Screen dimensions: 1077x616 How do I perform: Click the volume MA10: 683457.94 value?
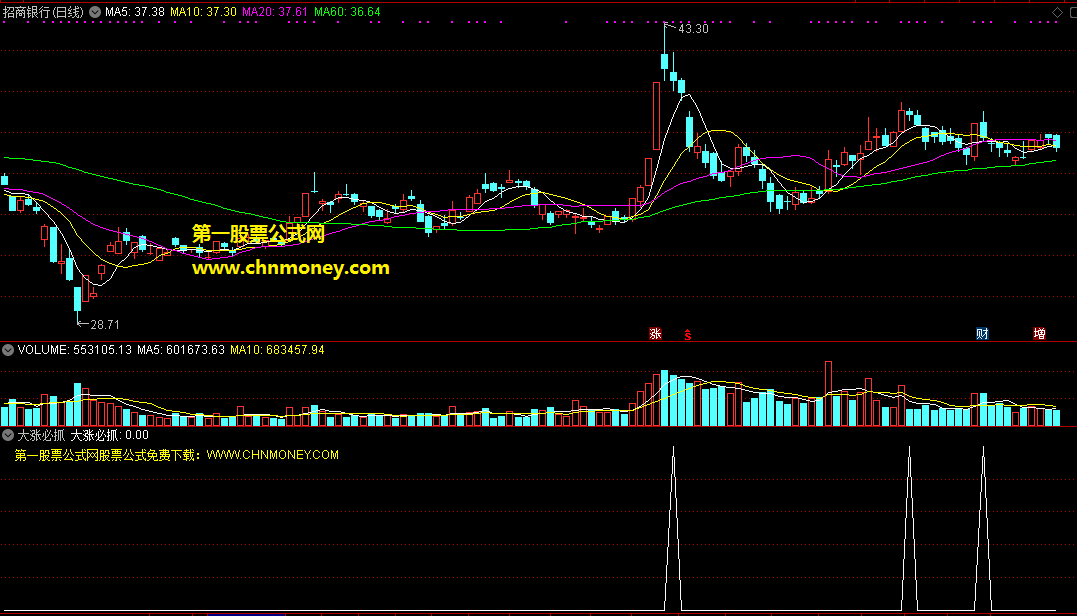(x=277, y=350)
